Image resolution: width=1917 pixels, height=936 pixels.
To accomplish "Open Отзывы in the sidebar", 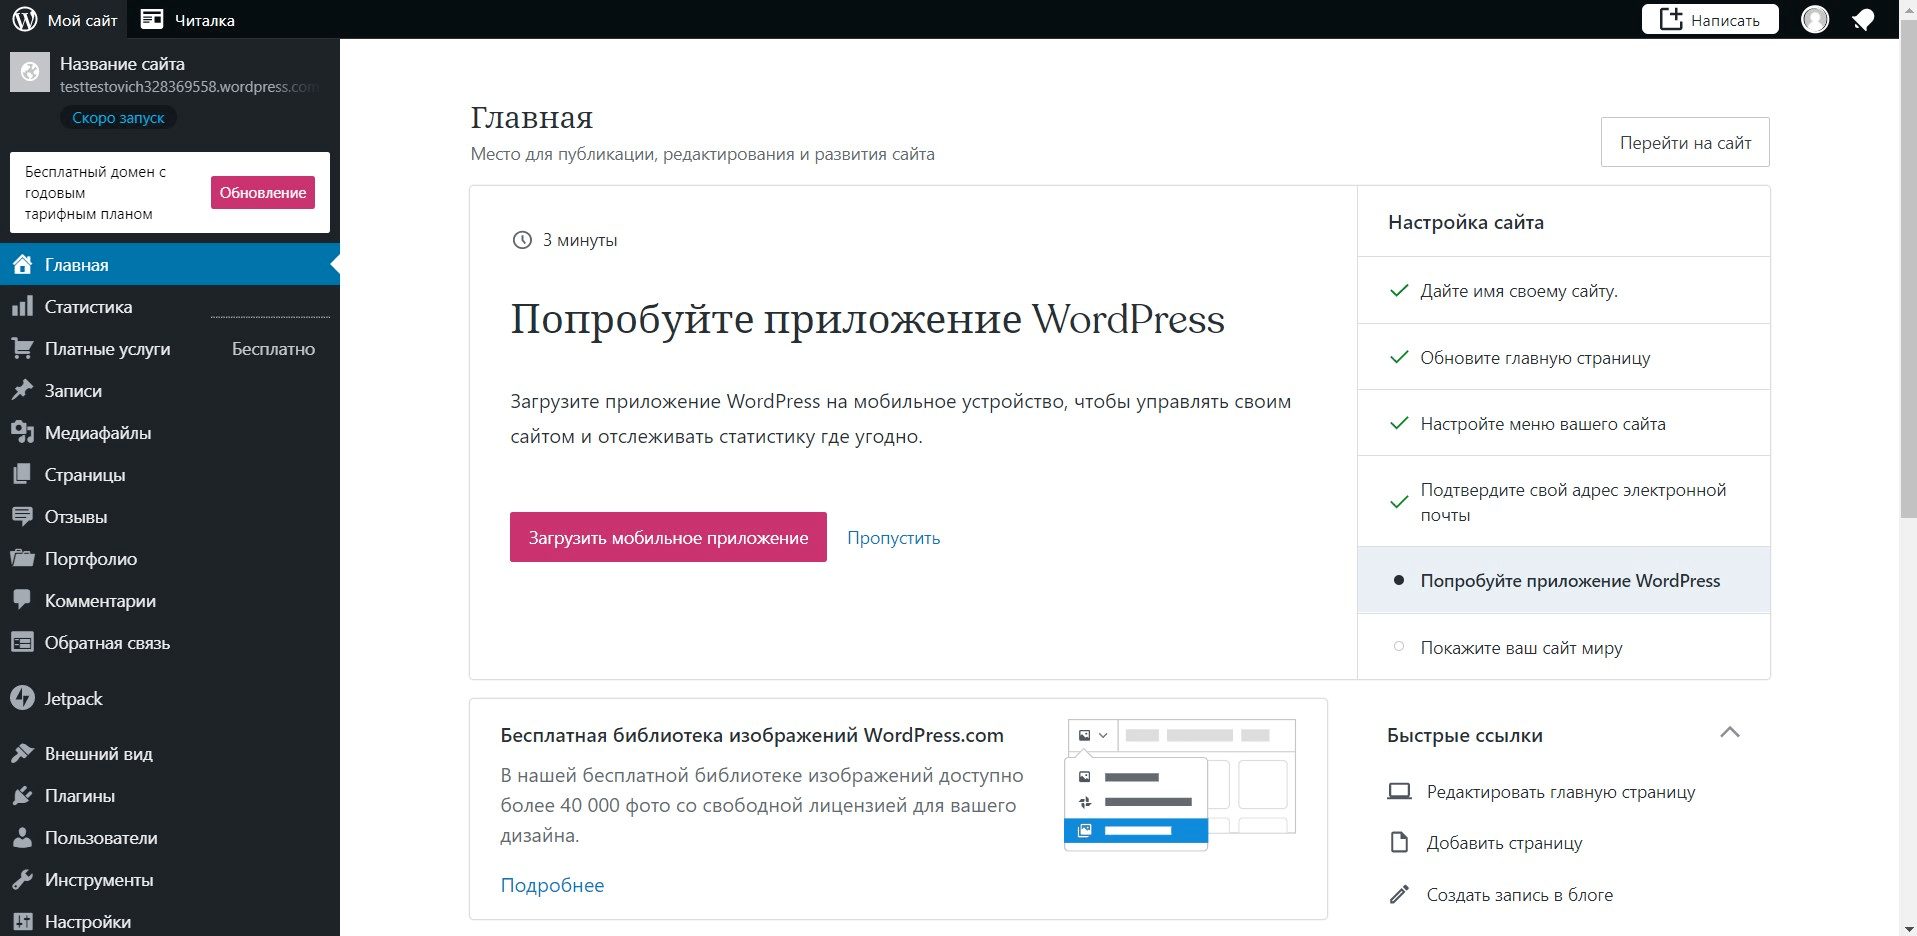I will point(170,516).
